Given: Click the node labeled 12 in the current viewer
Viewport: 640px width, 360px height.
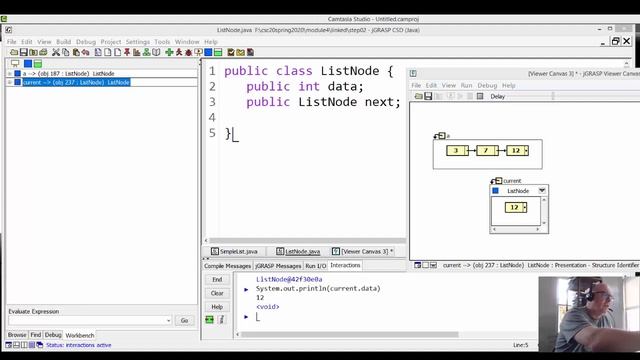Looking at the screenshot, I should 516,207.
